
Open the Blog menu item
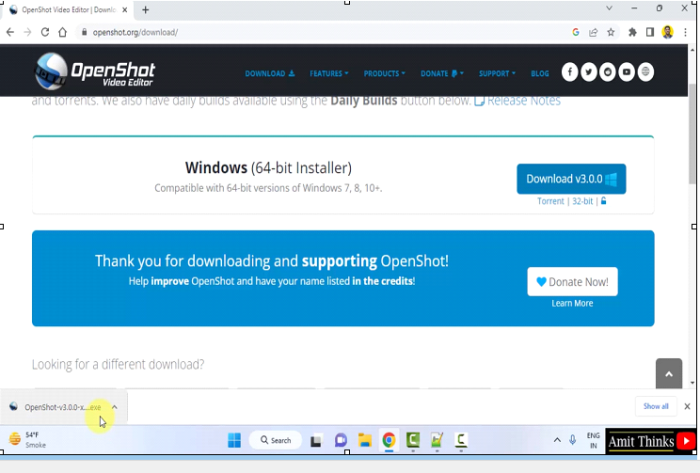tap(540, 73)
